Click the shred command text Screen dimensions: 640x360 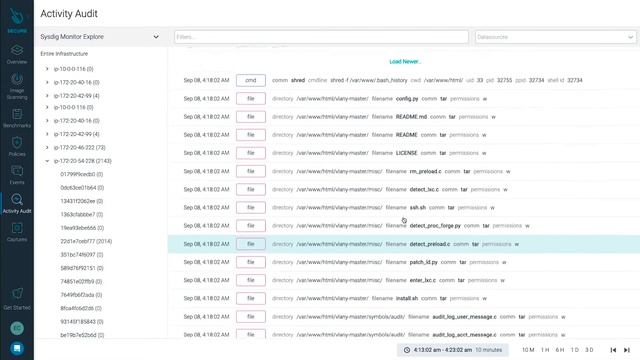click(x=298, y=80)
